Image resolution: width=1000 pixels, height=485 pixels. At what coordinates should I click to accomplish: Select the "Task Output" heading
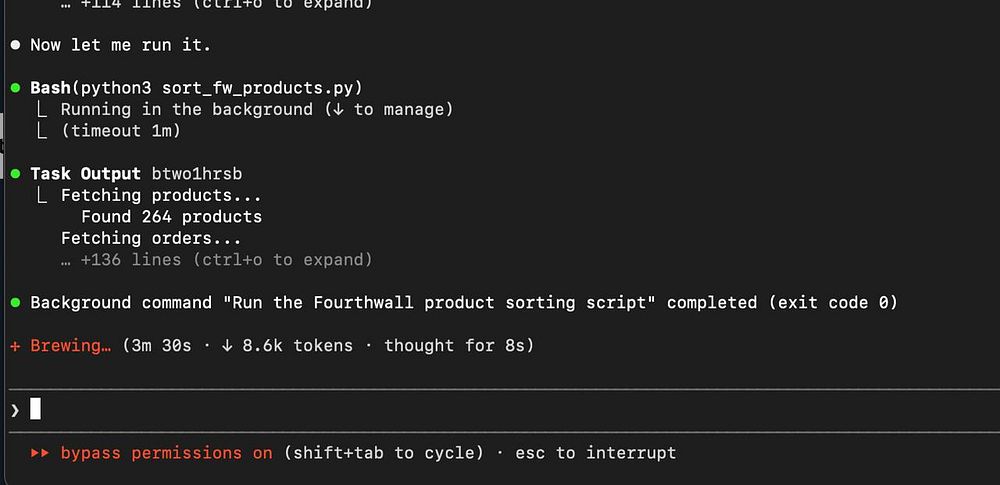[85, 174]
